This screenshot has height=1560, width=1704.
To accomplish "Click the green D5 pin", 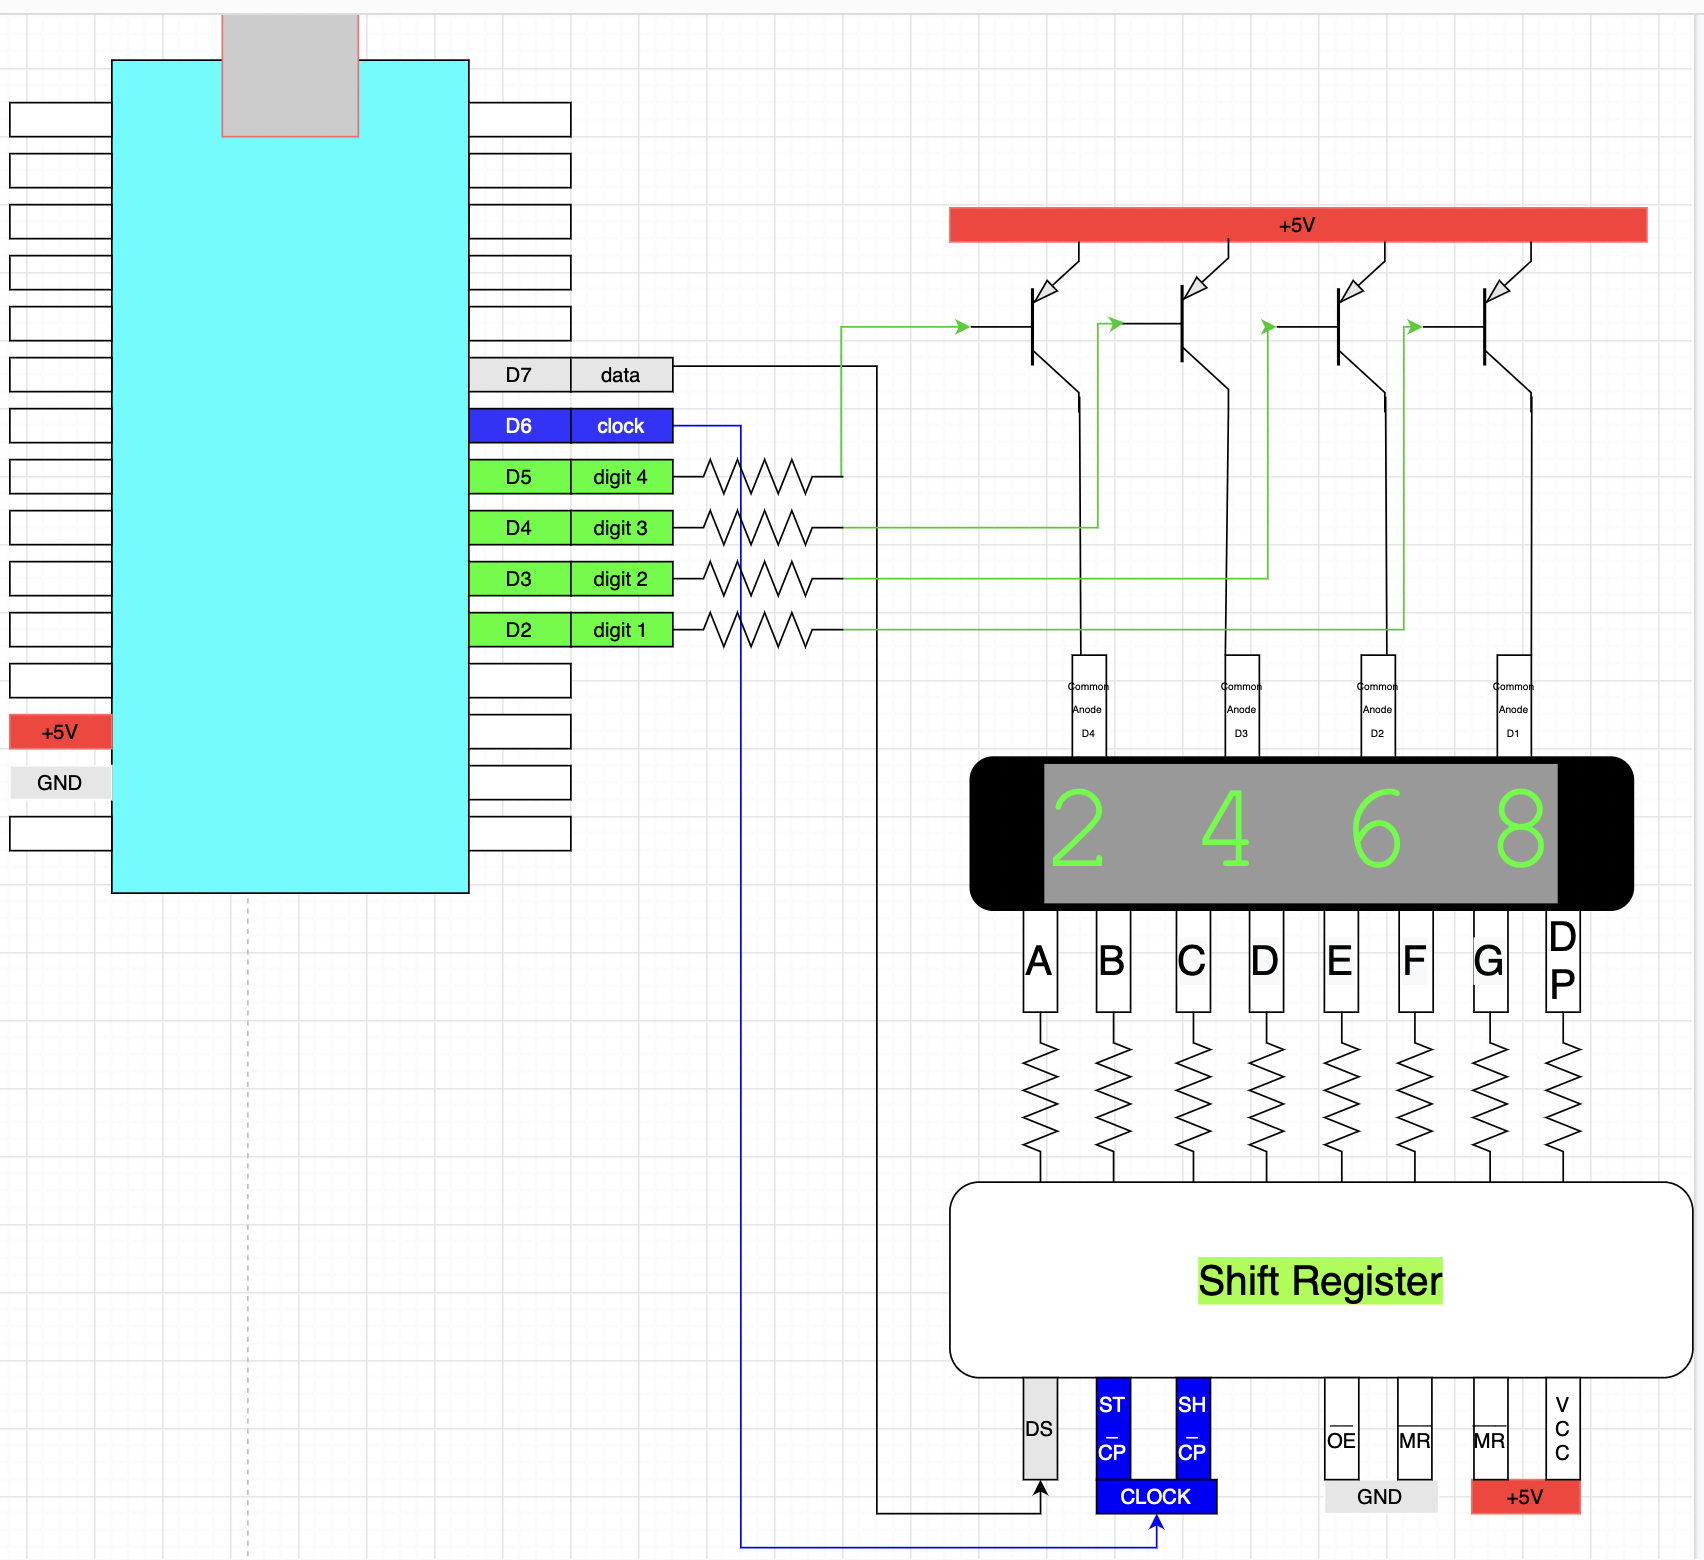I will (x=520, y=477).
